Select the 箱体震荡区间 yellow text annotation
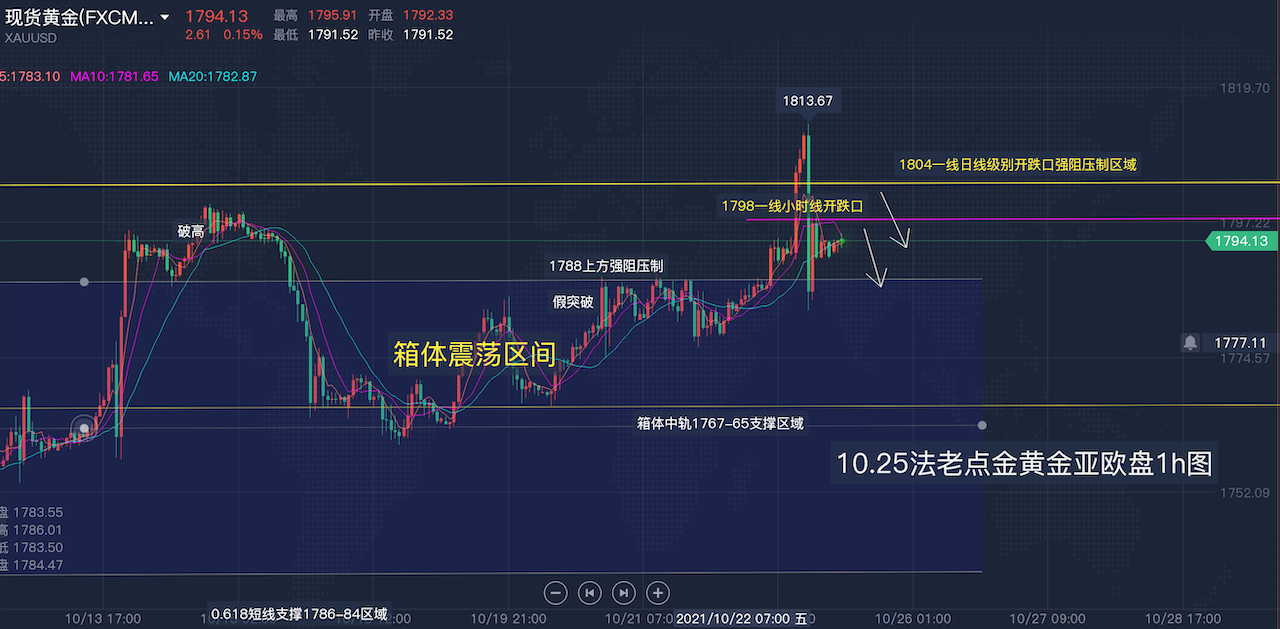The image size is (1280, 629). tap(474, 355)
